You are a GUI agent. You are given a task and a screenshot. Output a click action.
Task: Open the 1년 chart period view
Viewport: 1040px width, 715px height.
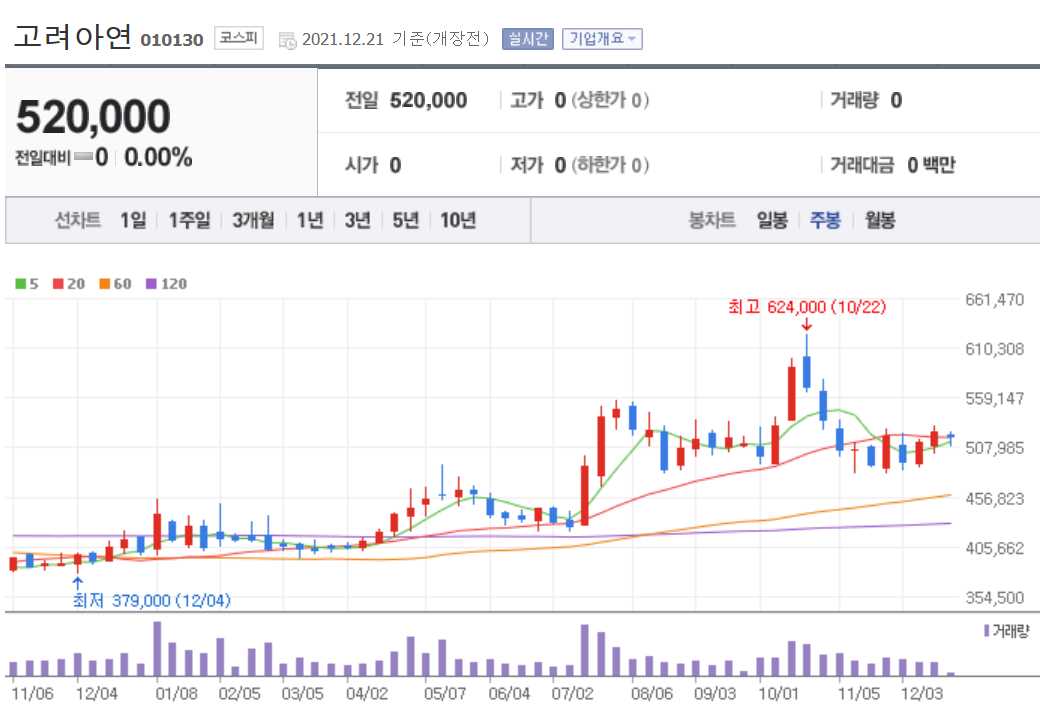(311, 220)
